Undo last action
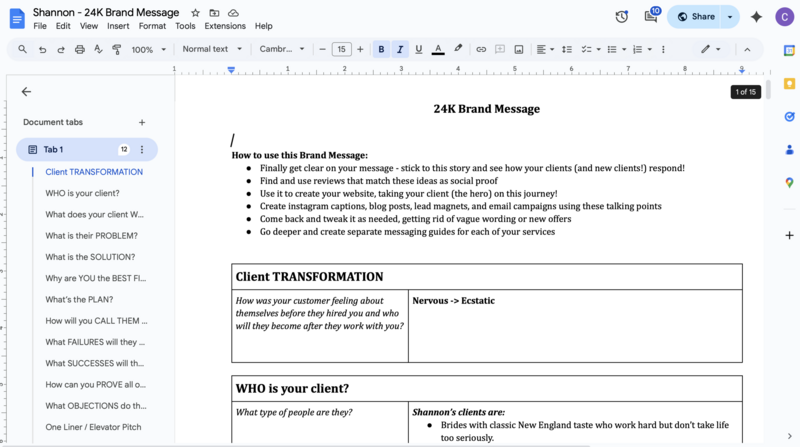800x447 pixels. (42, 49)
